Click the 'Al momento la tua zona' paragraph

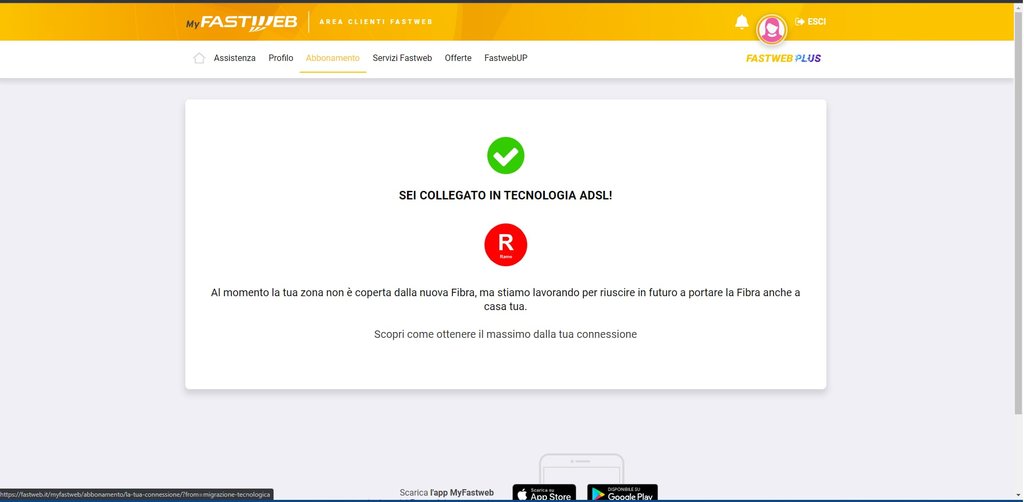click(505, 299)
